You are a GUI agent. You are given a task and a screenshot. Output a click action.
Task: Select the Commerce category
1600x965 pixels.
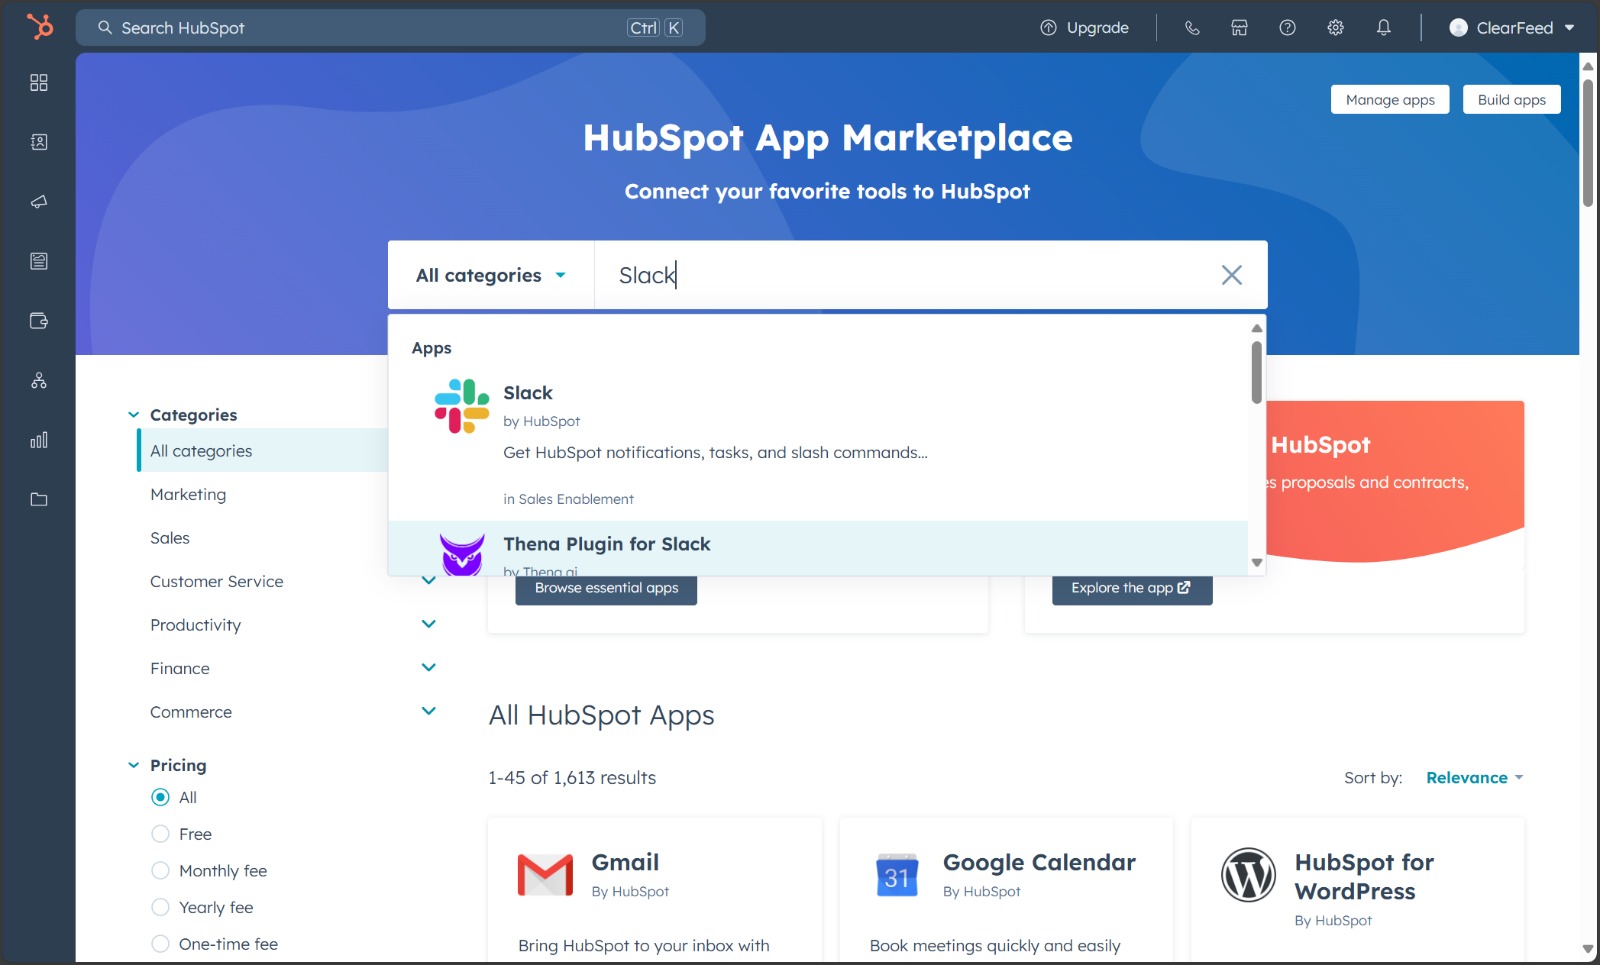tap(191, 712)
